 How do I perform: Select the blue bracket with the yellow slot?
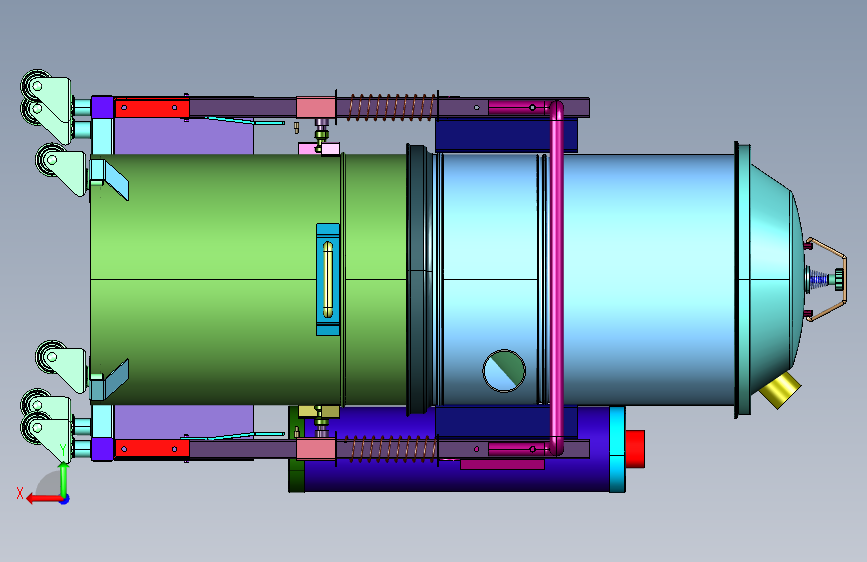click(x=328, y=279)
